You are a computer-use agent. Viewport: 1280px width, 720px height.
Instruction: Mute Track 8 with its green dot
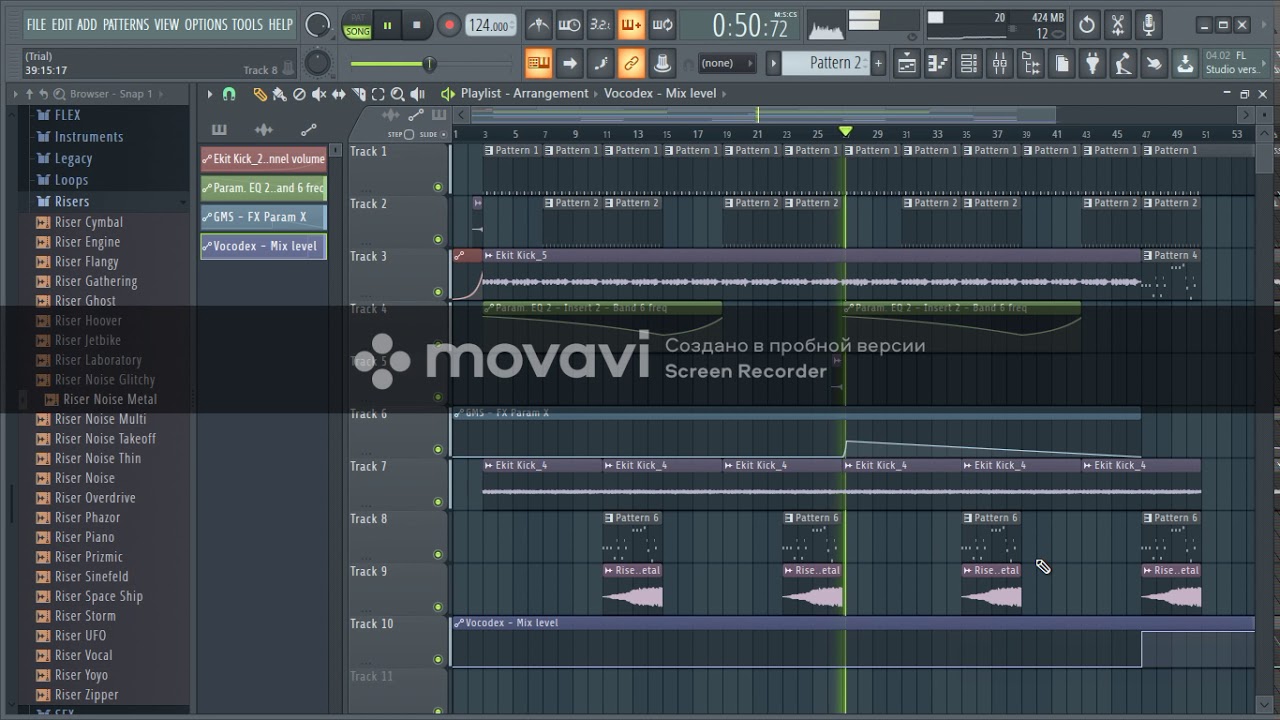[438, 554]
